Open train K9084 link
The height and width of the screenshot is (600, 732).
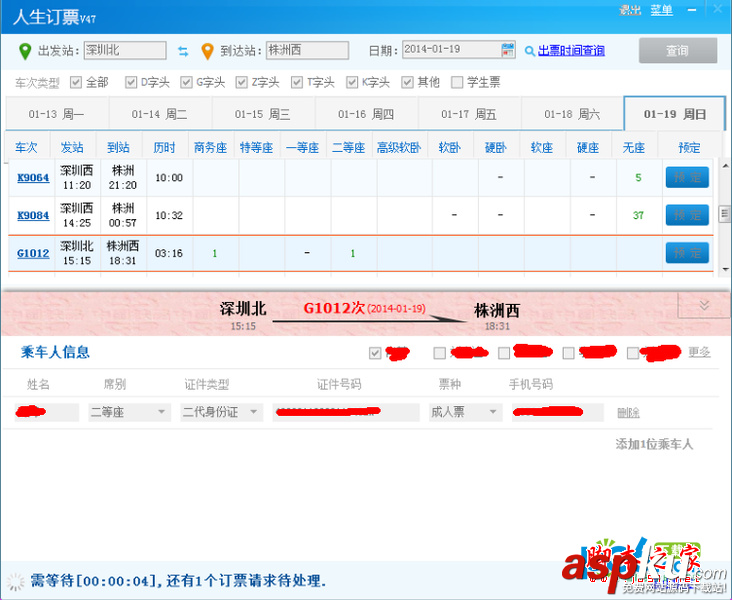point(33,216)
